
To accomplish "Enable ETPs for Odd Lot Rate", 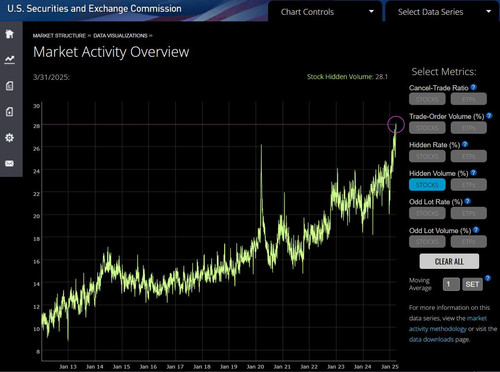I will [469, 213].
